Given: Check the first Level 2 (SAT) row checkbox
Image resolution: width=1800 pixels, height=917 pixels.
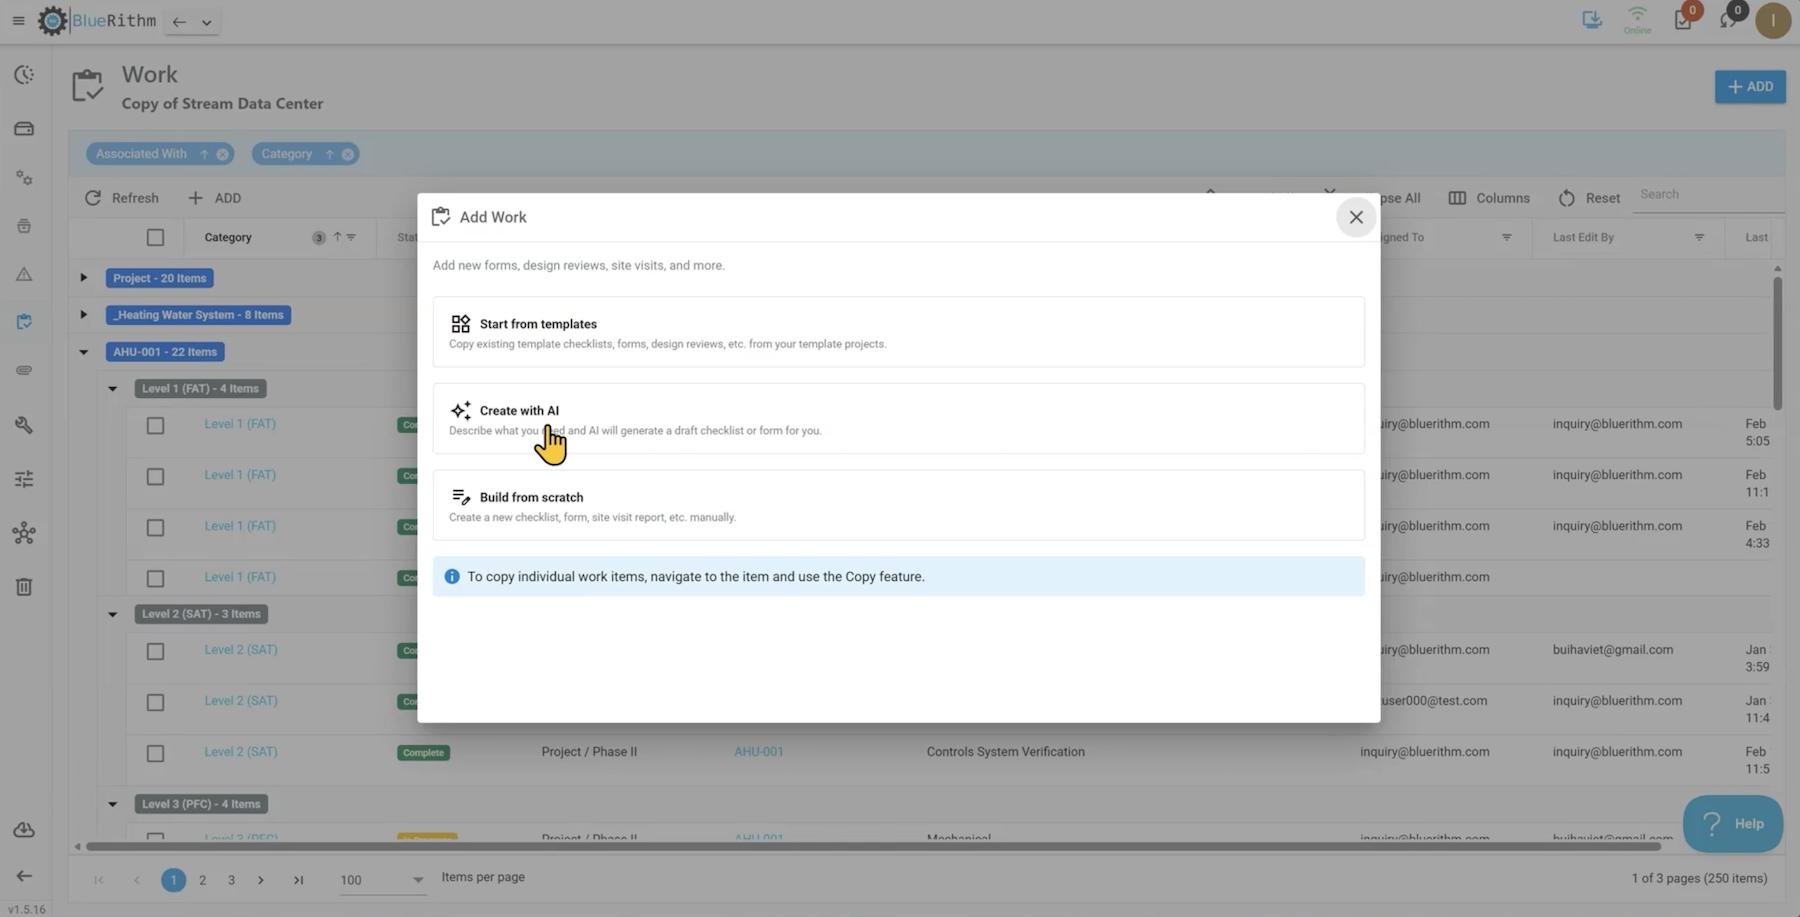Looking at the screenshot, I should tap(155, 652).
